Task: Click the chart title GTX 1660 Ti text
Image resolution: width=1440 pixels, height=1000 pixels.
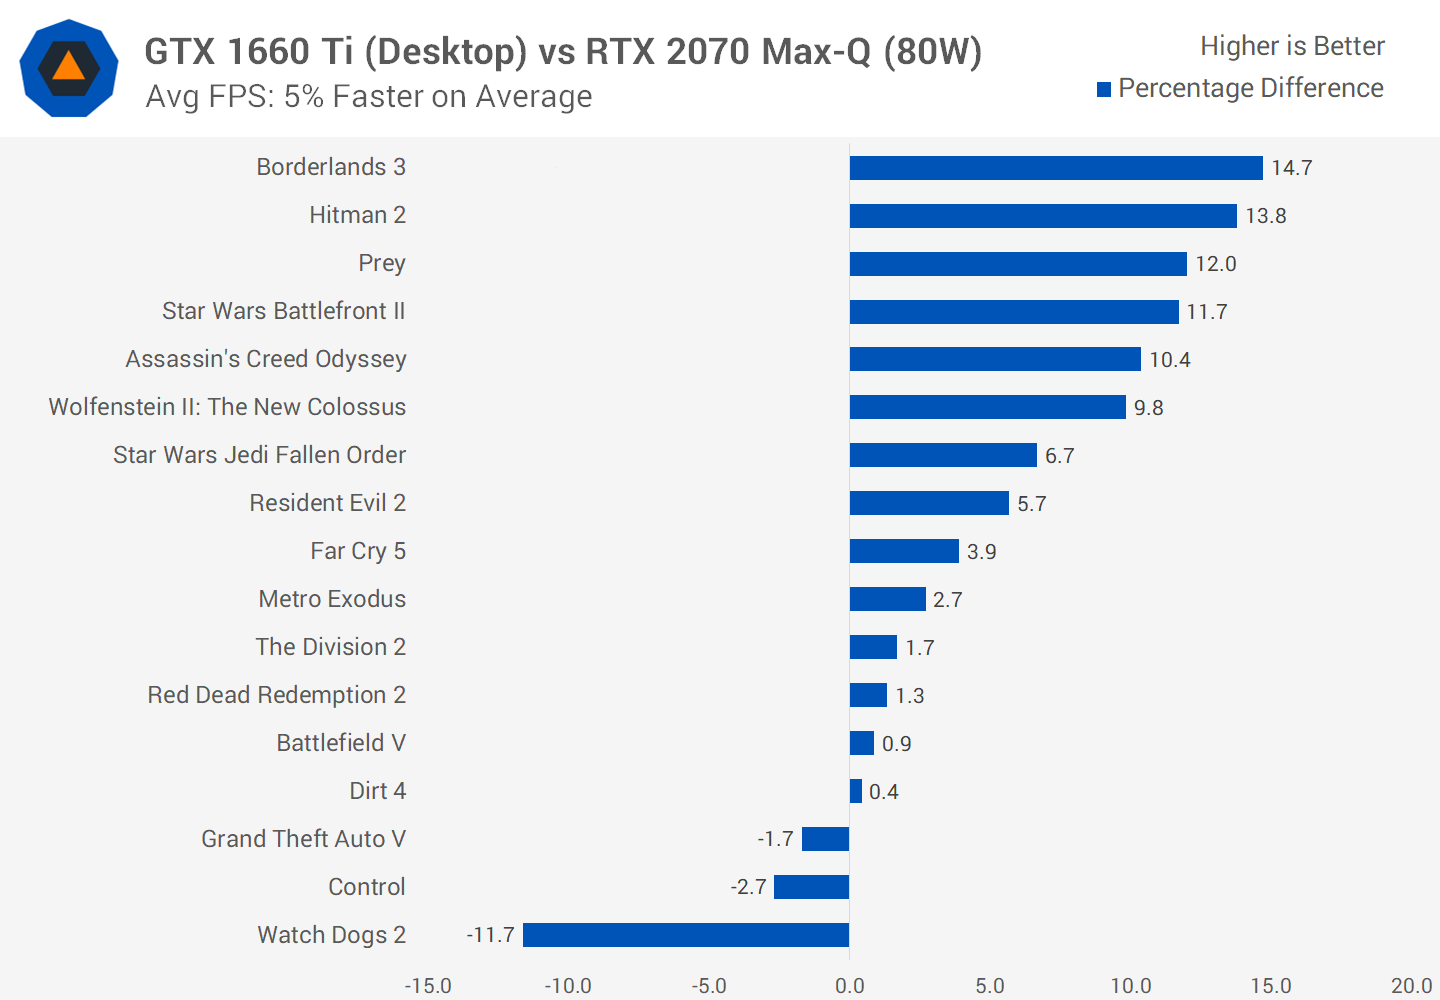Action: click(x=563, y=51)
